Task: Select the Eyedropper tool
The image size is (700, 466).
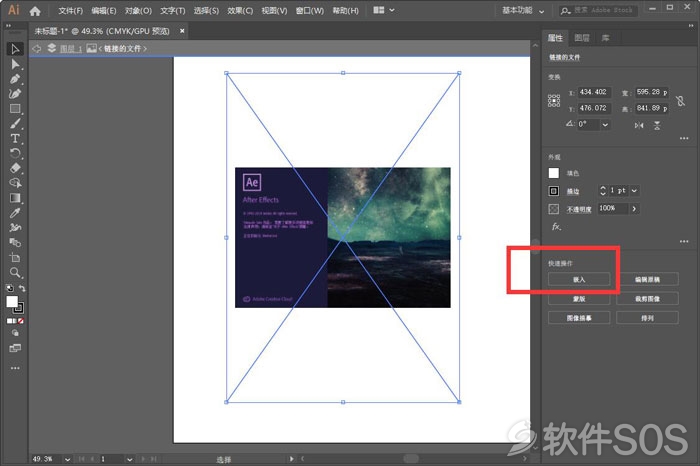Action: [x=15, y=213]
